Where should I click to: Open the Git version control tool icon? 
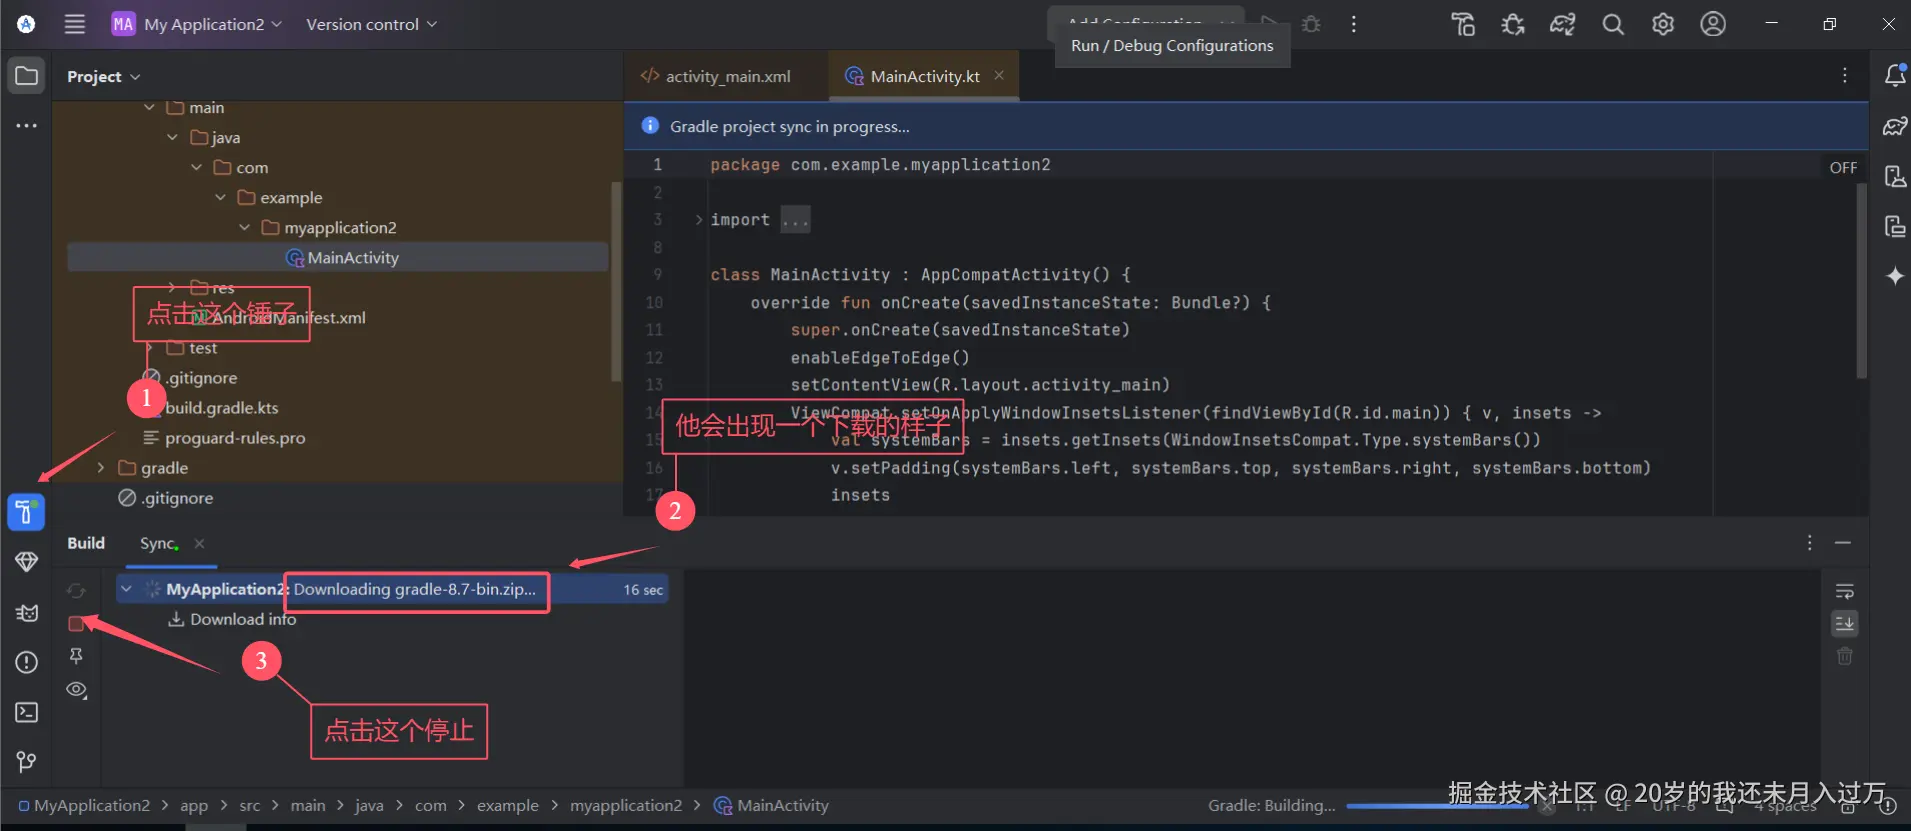tap(27, 762)
